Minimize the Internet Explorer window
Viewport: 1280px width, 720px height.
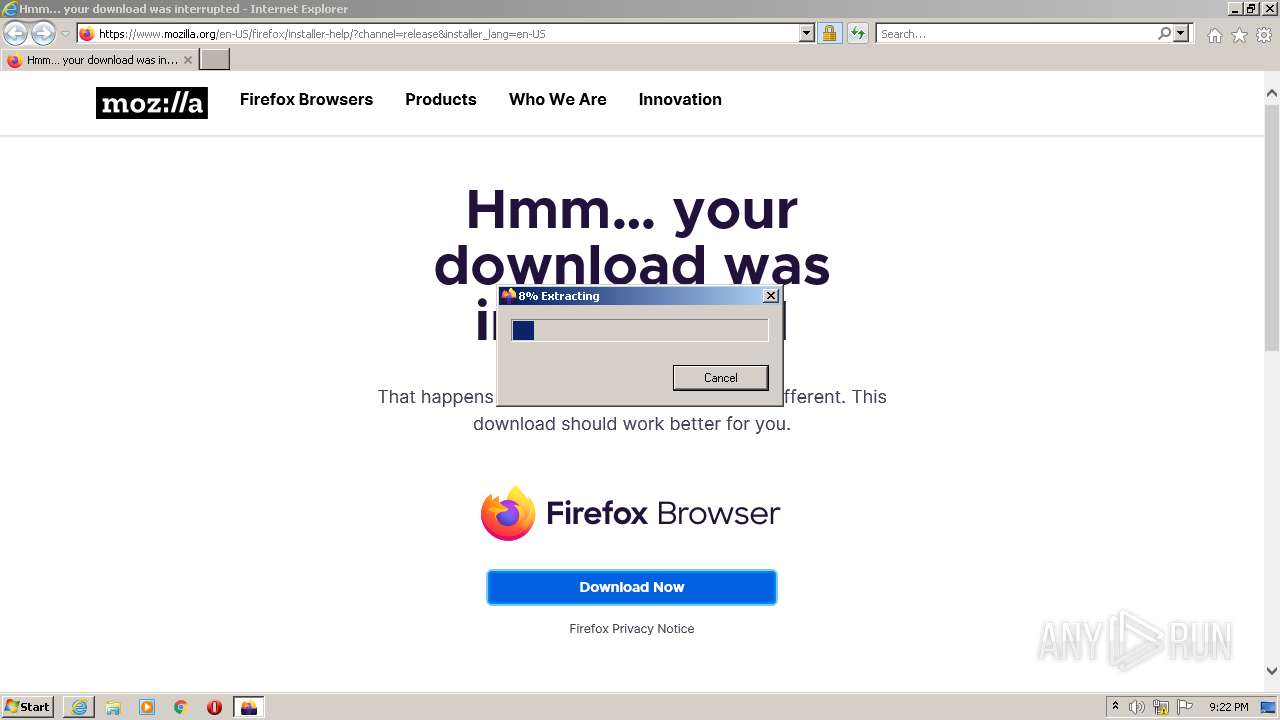[x=1235, y=8]
